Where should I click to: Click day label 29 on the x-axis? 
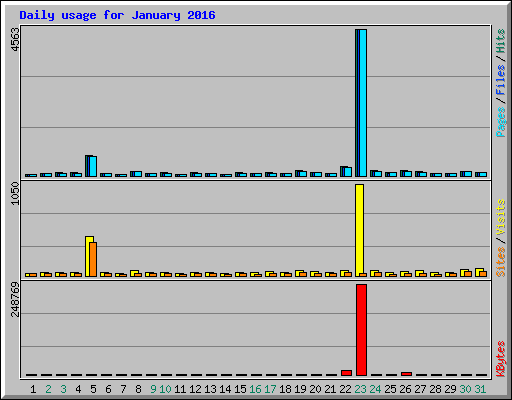click(450, 389)
